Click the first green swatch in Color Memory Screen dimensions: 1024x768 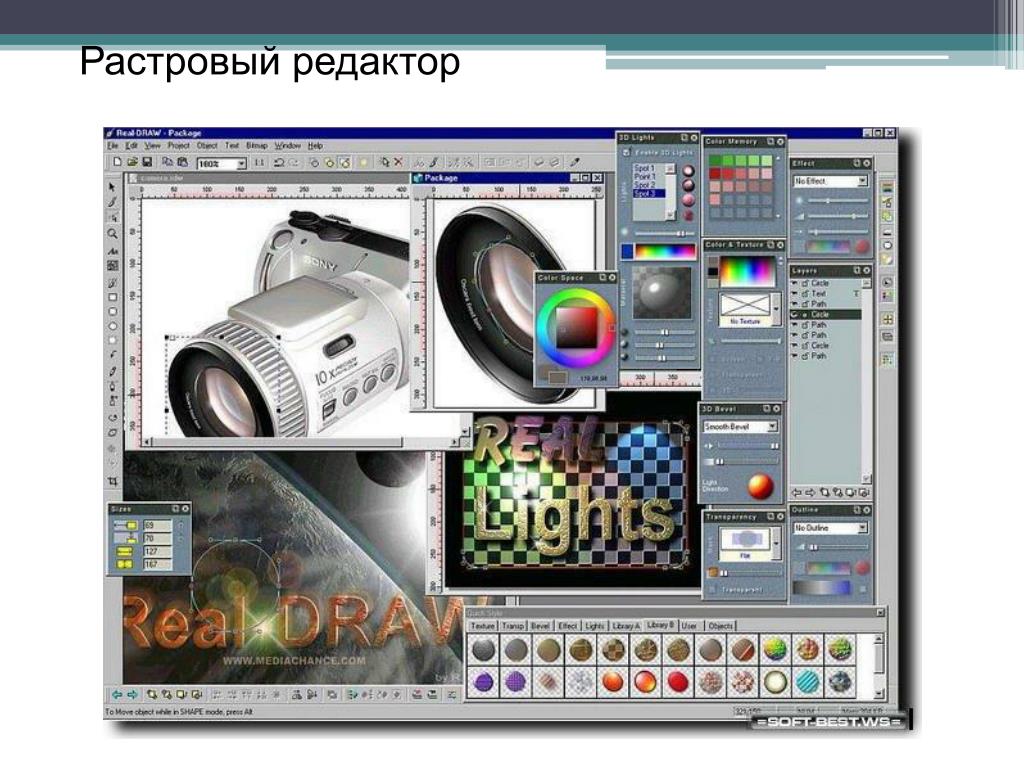point(715,161)
